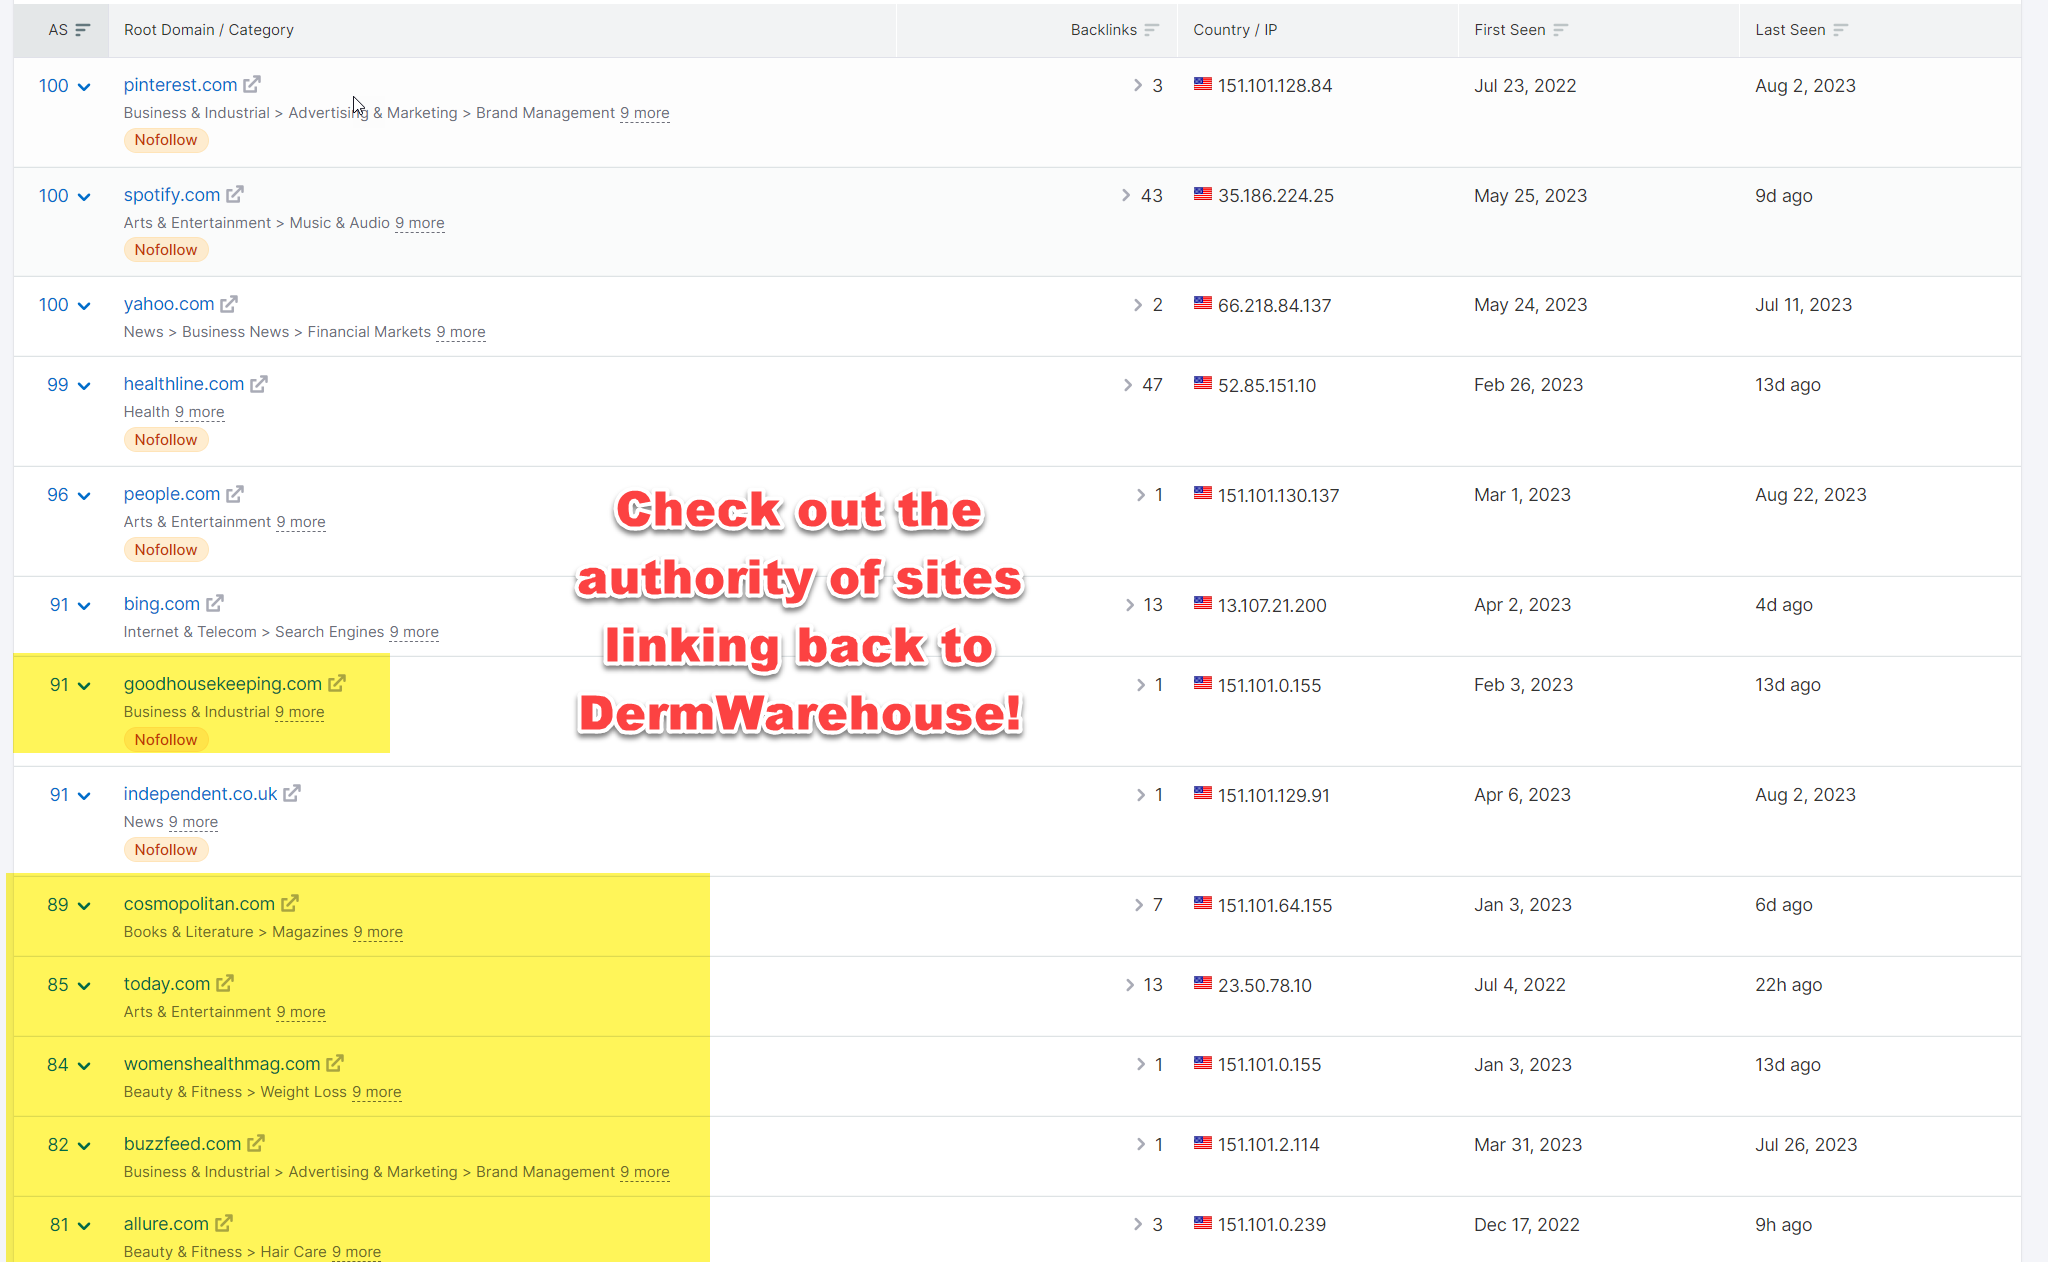Expand 3 backlinks arrow for pinterest.com
This screenshot has width=2048, height=1262.
tap(1138, 85)
